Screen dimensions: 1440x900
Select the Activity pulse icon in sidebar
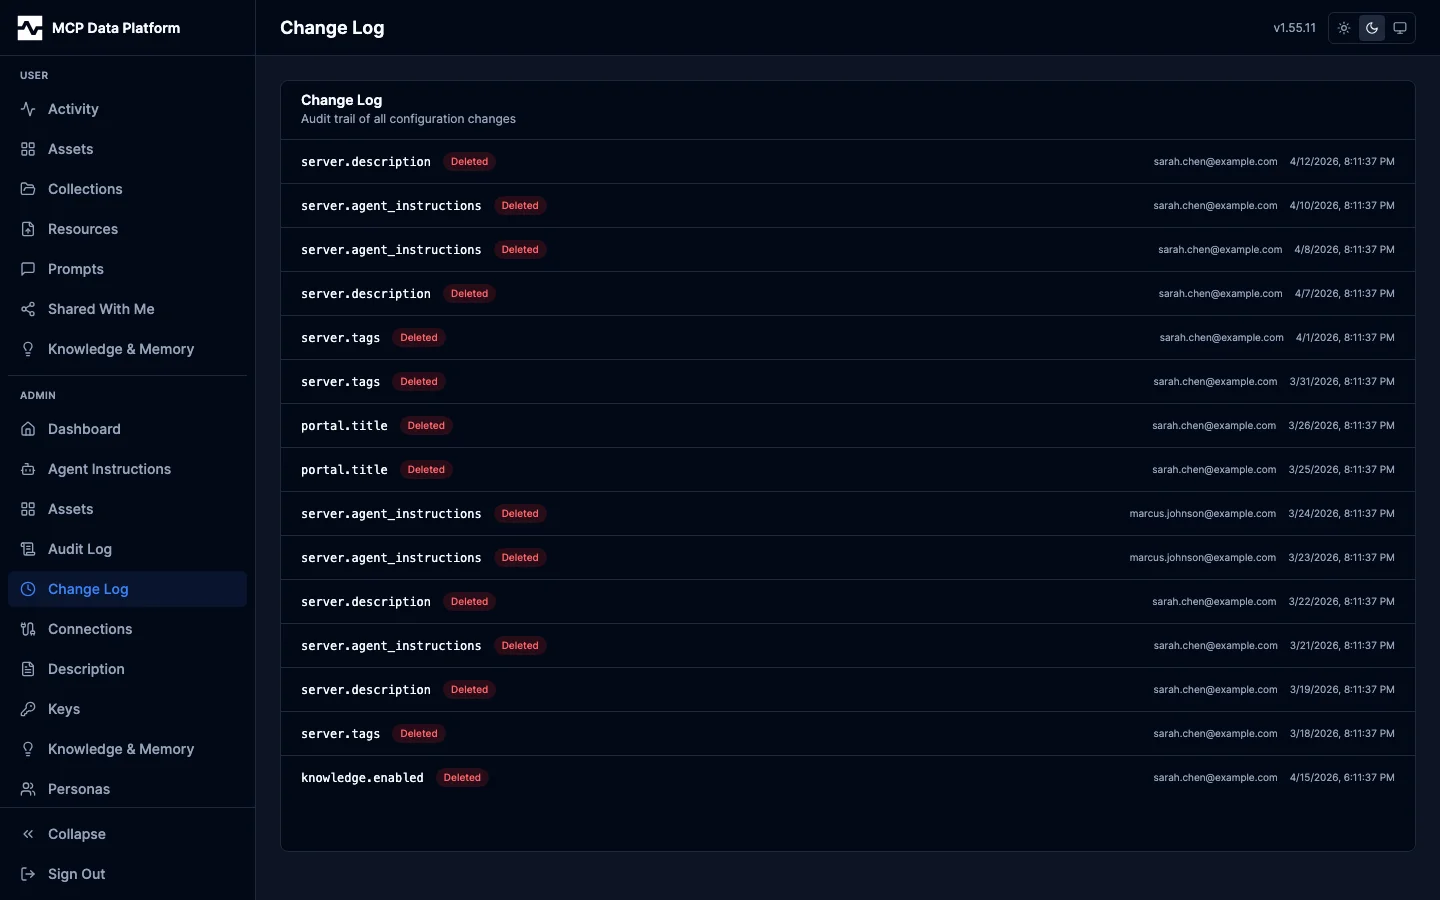point(27,109)
